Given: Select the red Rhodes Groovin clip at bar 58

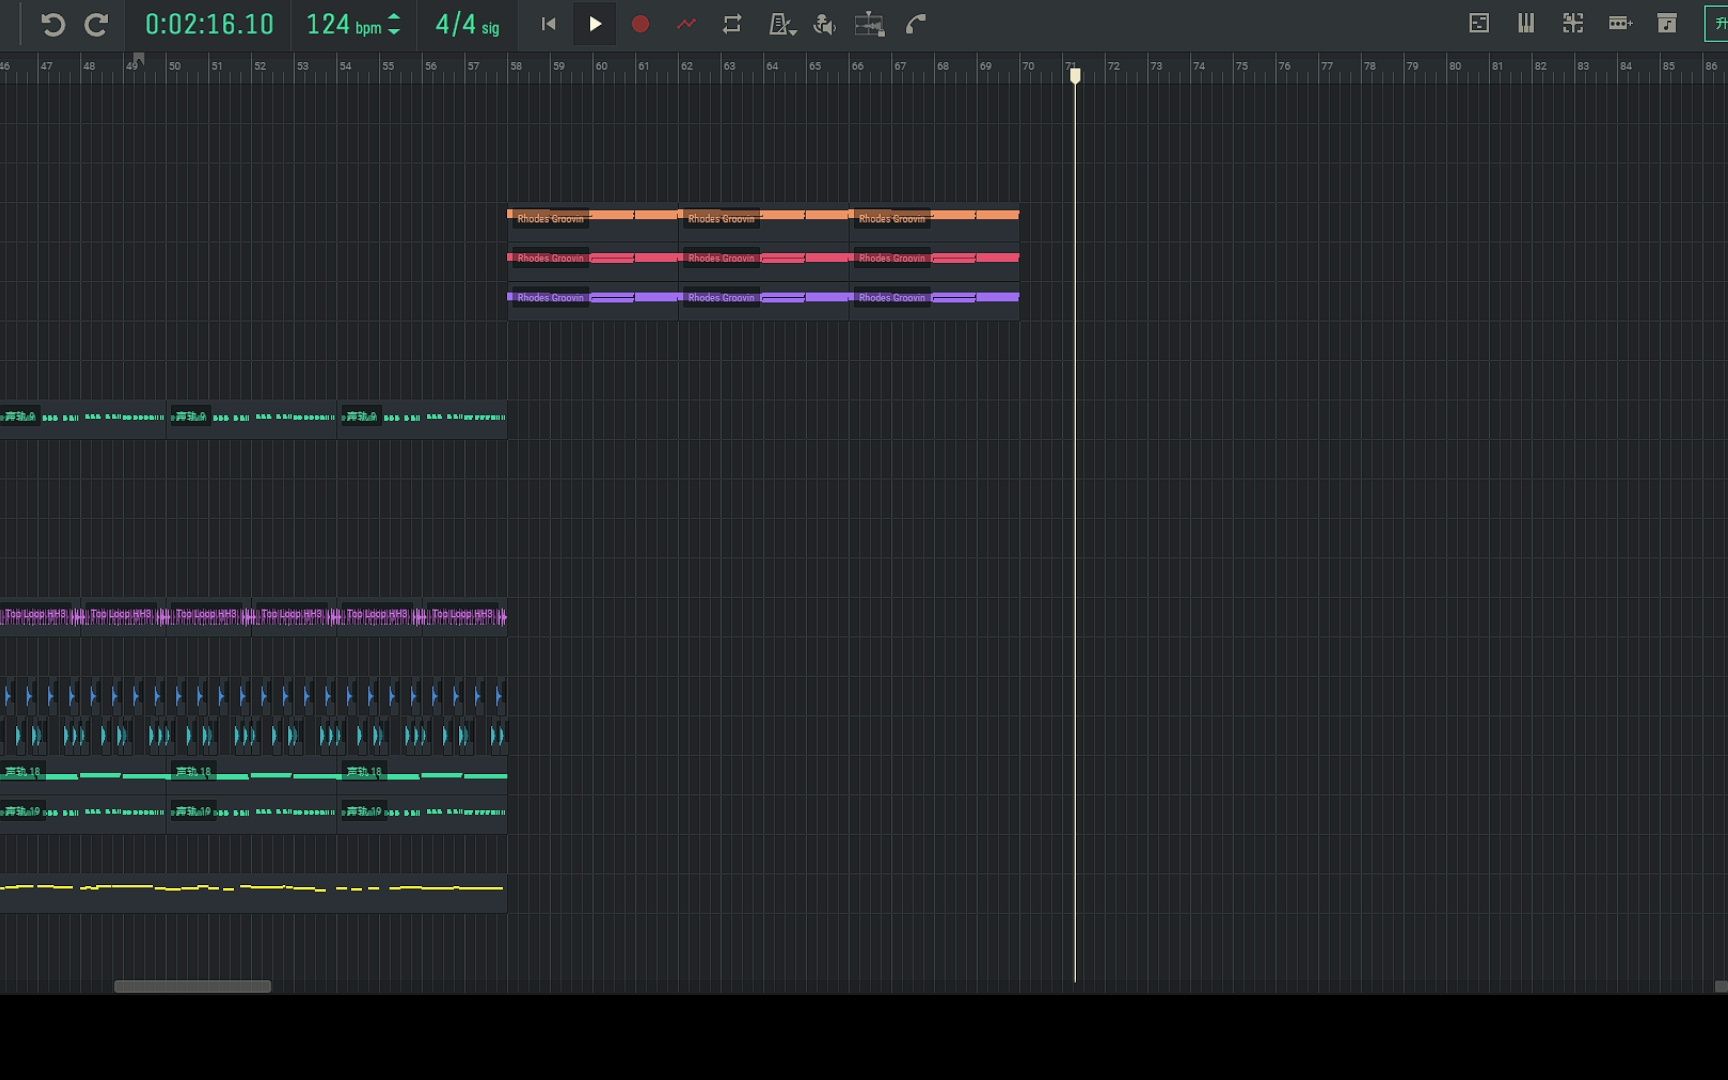Looking at the screenshot, I should coord(593,264).
